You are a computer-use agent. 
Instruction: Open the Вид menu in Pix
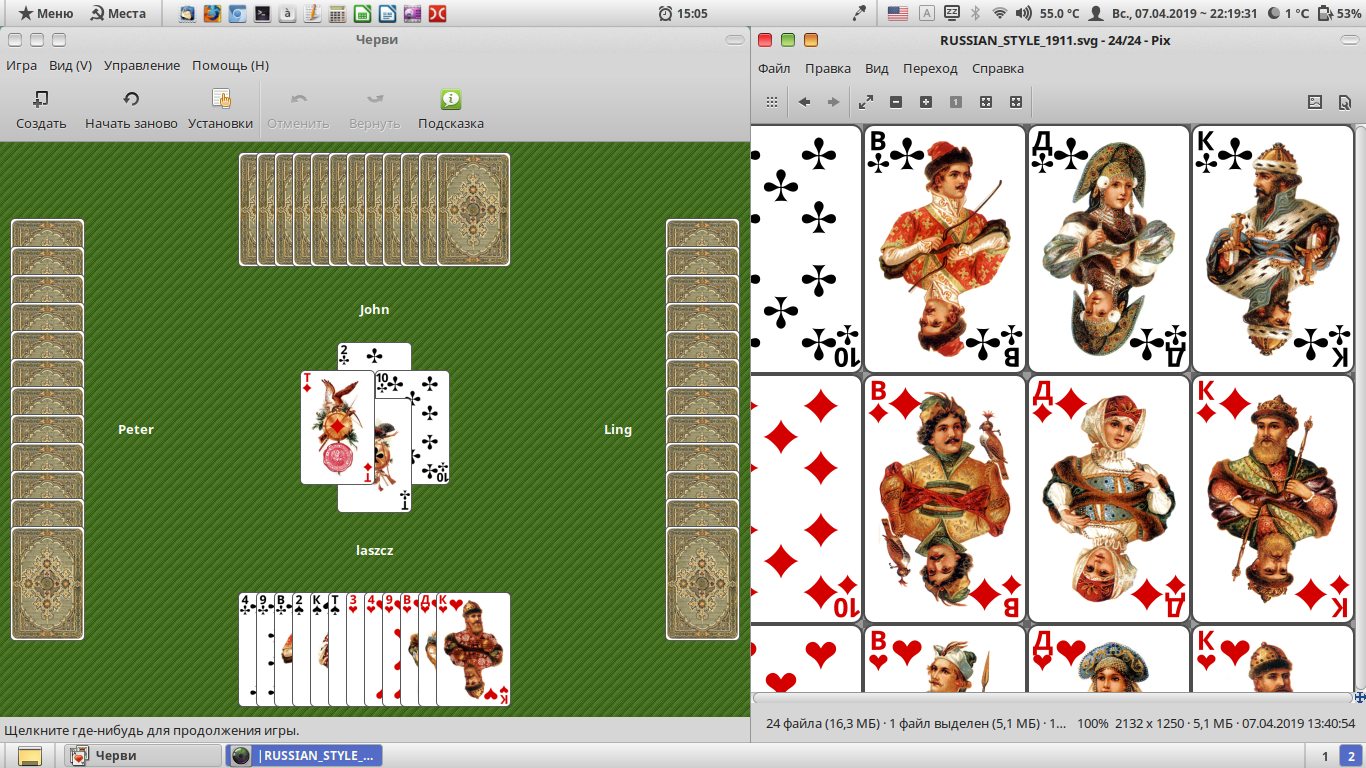pyautogui.click(x=877, y=68)
